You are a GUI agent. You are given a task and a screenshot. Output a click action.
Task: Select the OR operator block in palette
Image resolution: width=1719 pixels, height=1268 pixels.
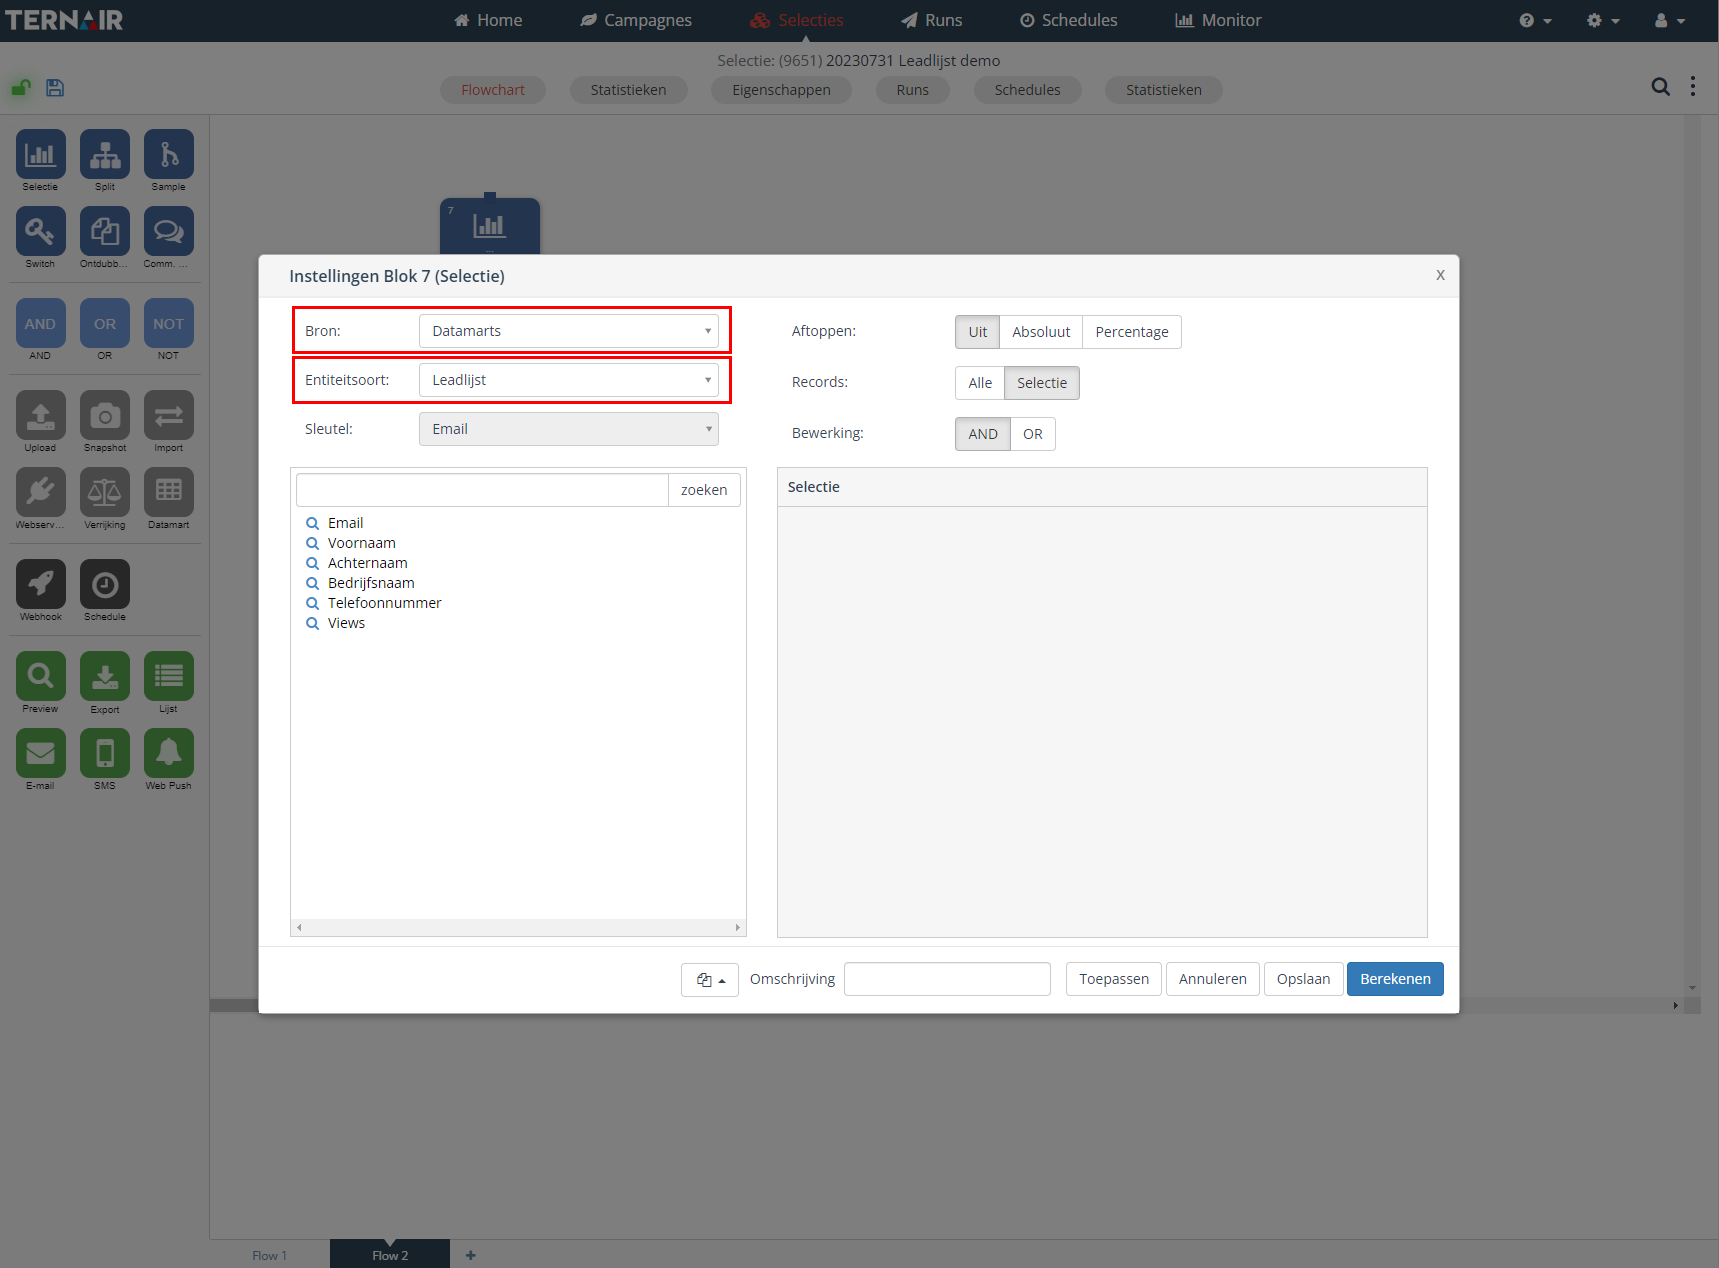(x=105, y=323)
